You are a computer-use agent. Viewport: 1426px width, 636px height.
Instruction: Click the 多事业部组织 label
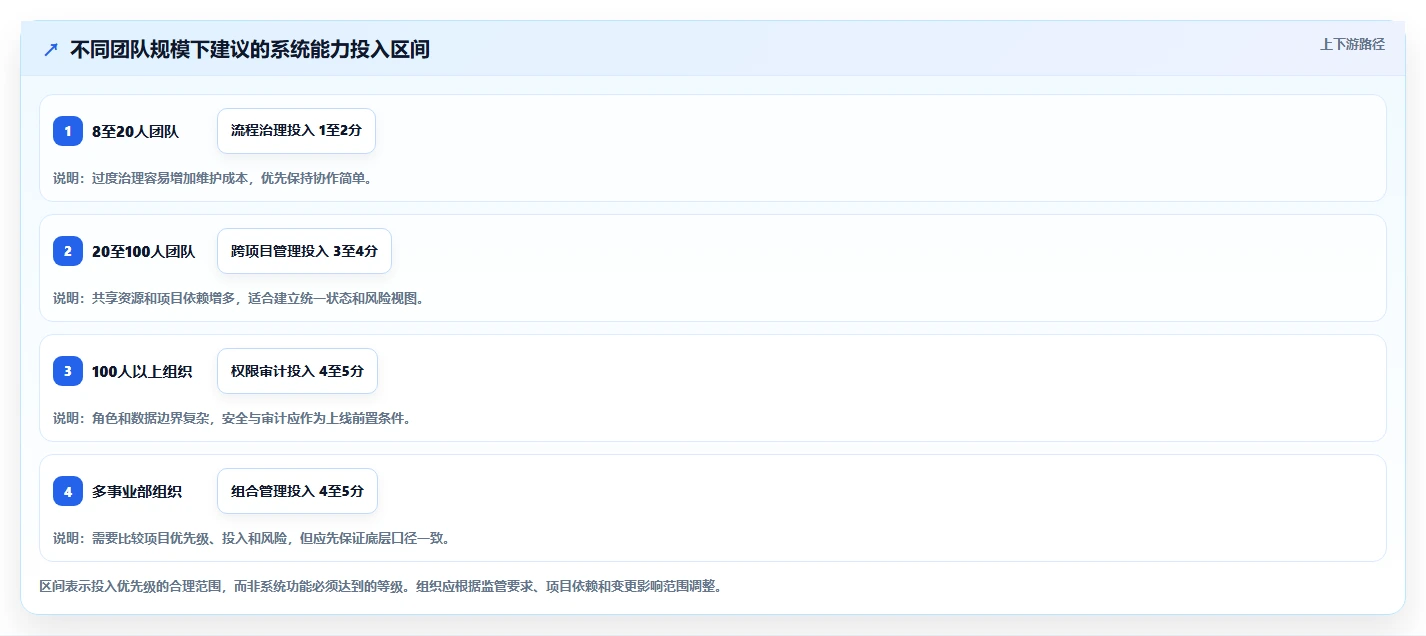(x=137, y=491)
